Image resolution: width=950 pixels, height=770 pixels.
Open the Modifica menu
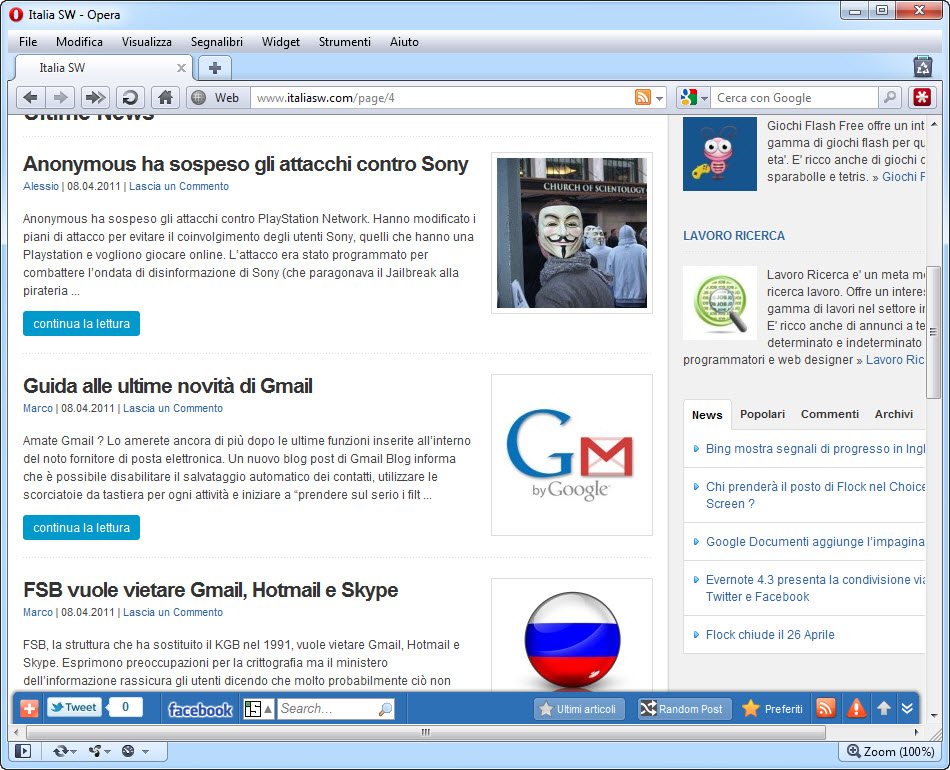pos(79,42)
